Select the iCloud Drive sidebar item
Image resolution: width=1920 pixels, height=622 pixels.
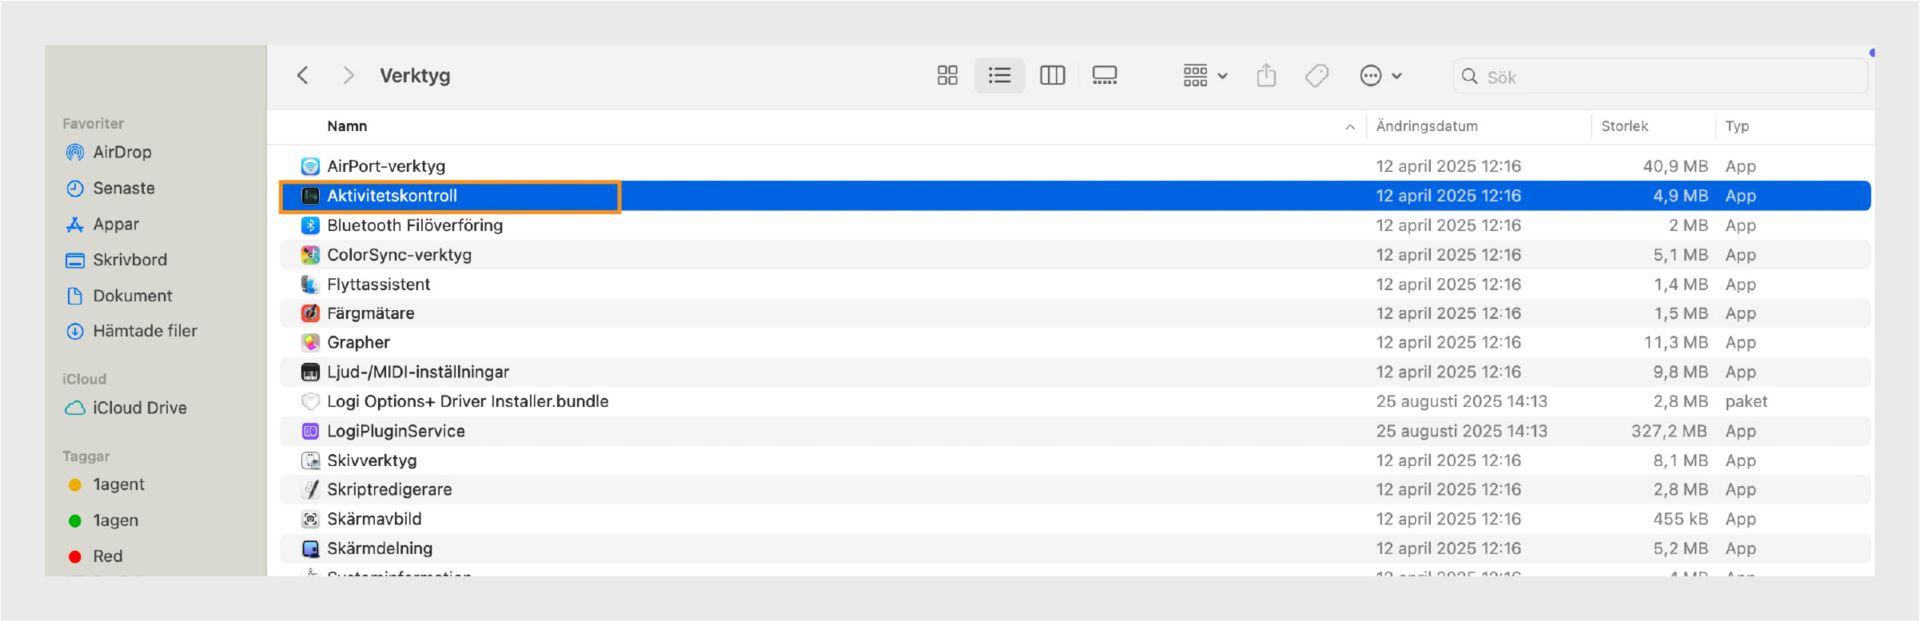pos(139,408)
